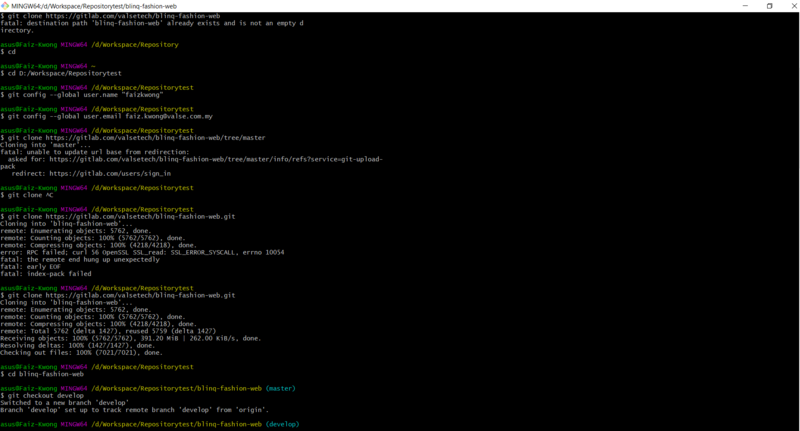Click the (develop) branch label in prompt
Image resolution: width=800 pixels, height=431 pixels.
(x=280, y=424)
